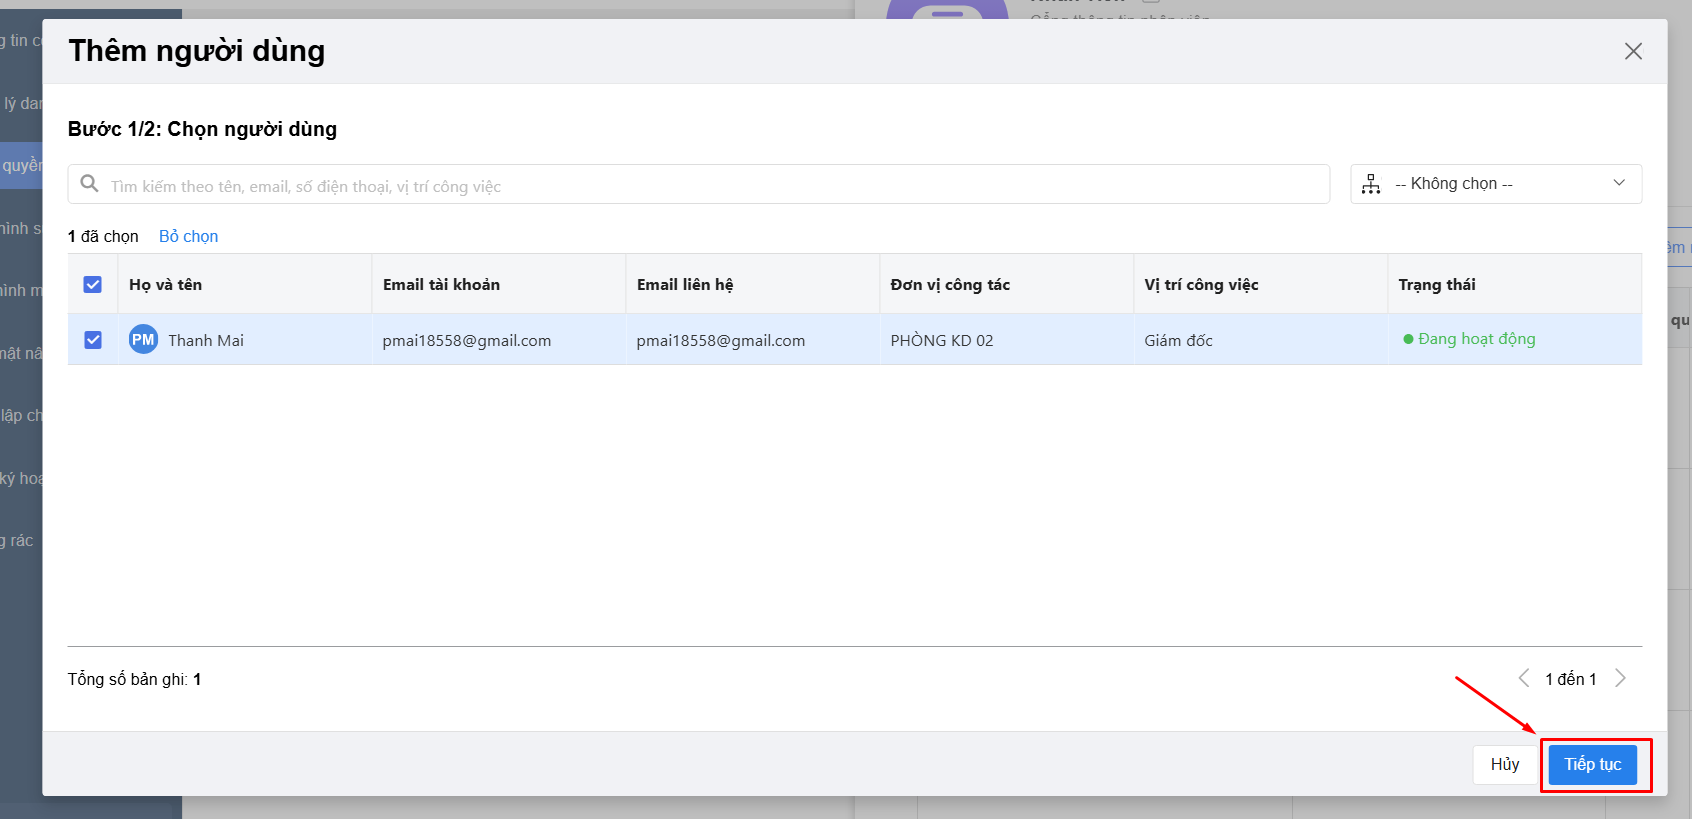Click the organization tree icon
The height and width of the screenshot is (819, 1692).
pyautogui.click(x=1371, y=184)
